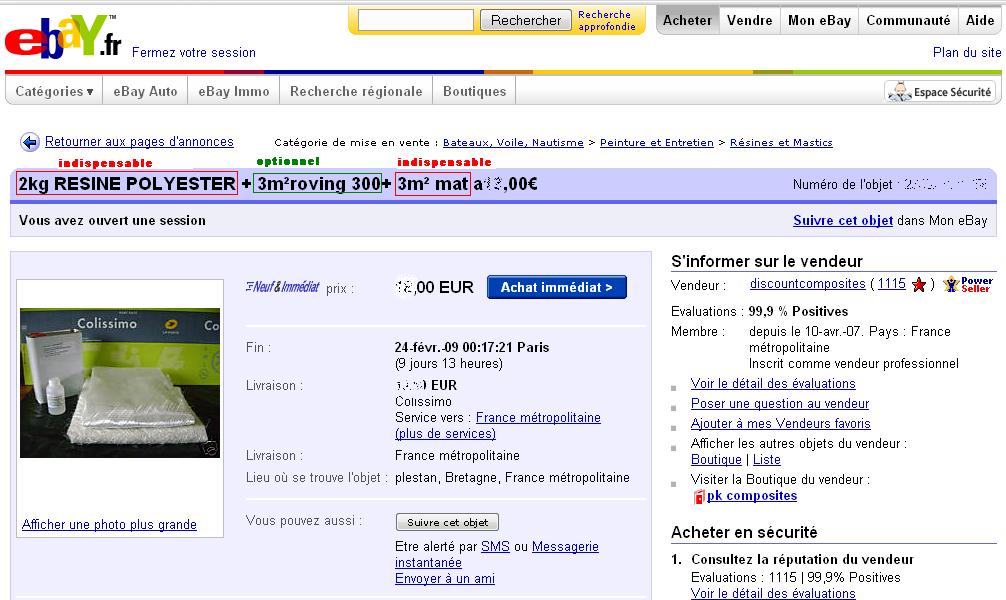Select end date 24-févr.-09 00:17:21 Paris
This screenshot has width=1006, height=600.
click(472, 347)
